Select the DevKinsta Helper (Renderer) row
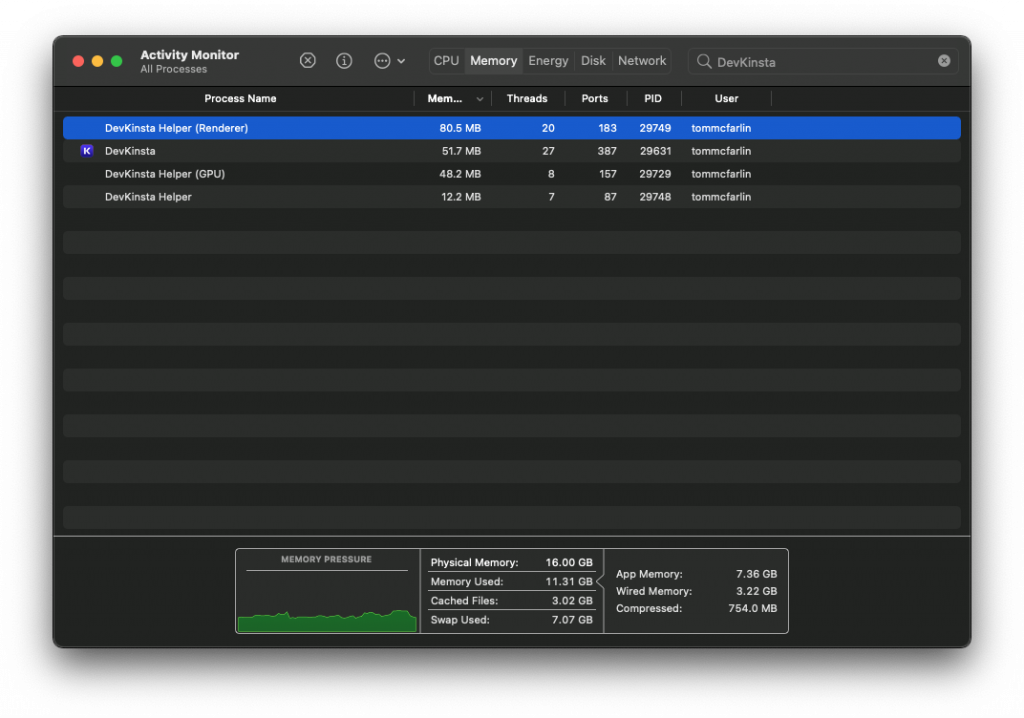Viewport: 1024px width, 718px height. (511, 128)
